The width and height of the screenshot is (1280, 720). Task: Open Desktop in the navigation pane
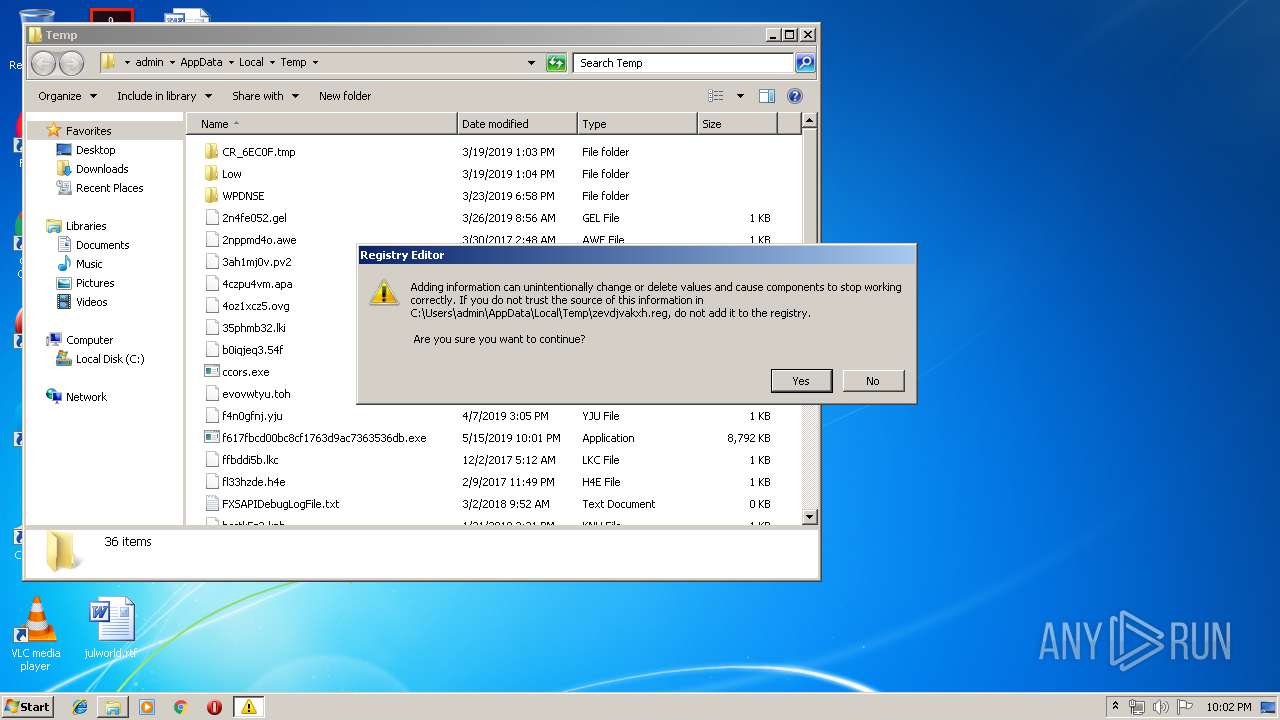tap(95, 150)
